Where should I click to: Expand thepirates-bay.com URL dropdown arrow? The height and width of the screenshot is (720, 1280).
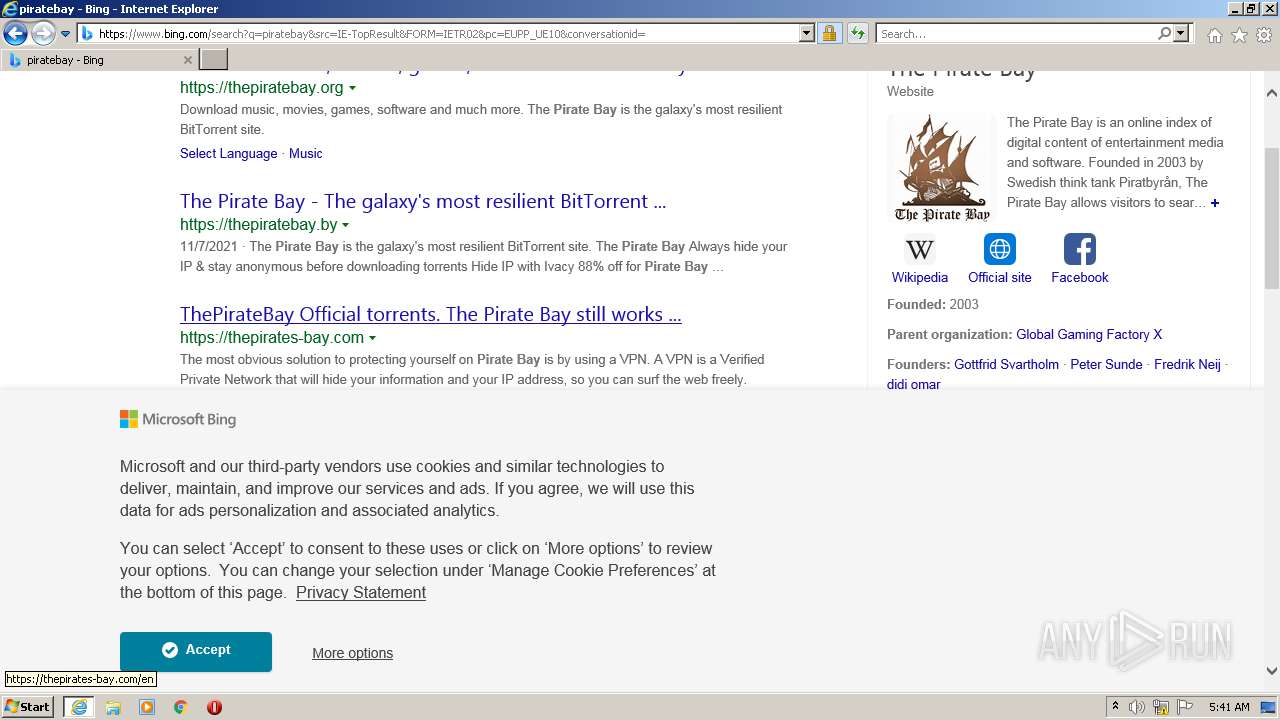372,338
